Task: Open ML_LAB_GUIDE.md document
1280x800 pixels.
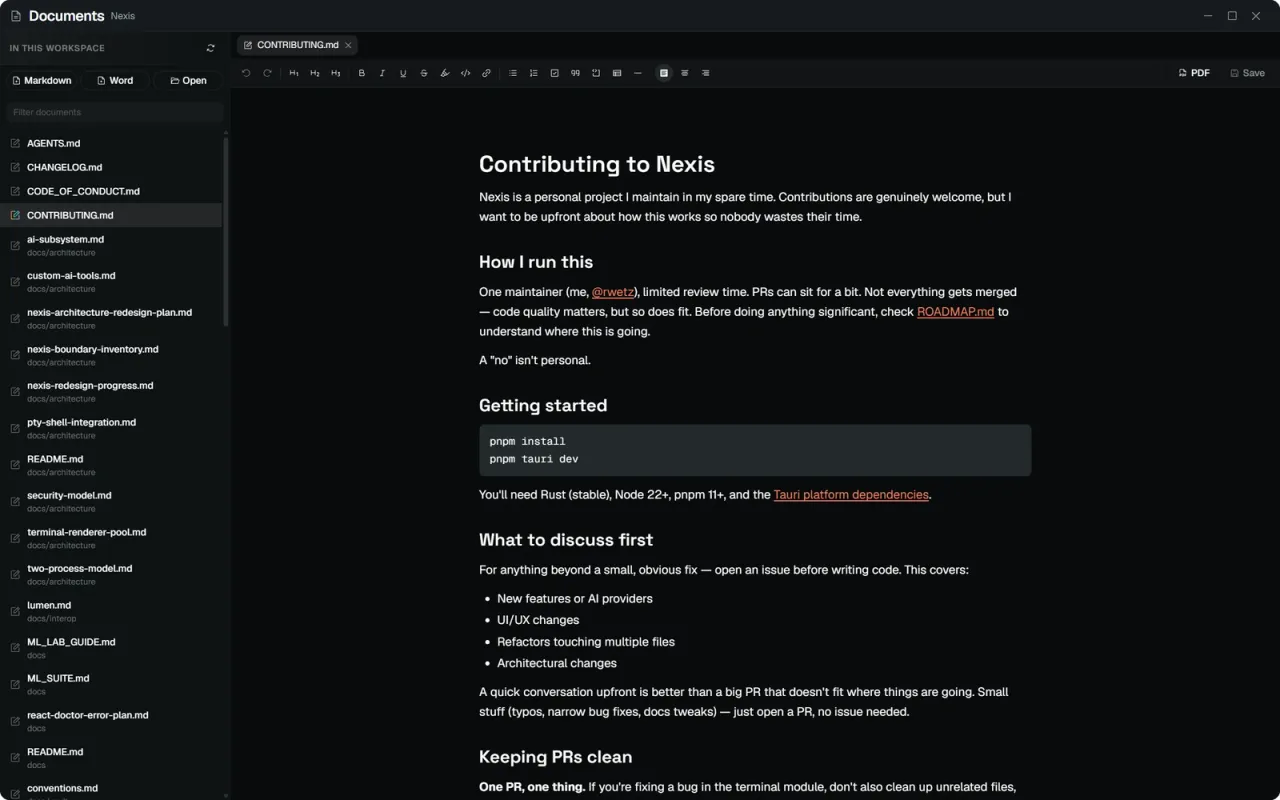Action: tap(111, 648)
